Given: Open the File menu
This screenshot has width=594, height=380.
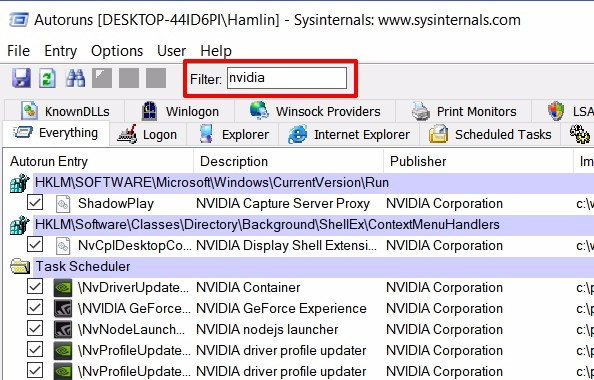Looking at the screenshot, I should (x=18, y=51).
